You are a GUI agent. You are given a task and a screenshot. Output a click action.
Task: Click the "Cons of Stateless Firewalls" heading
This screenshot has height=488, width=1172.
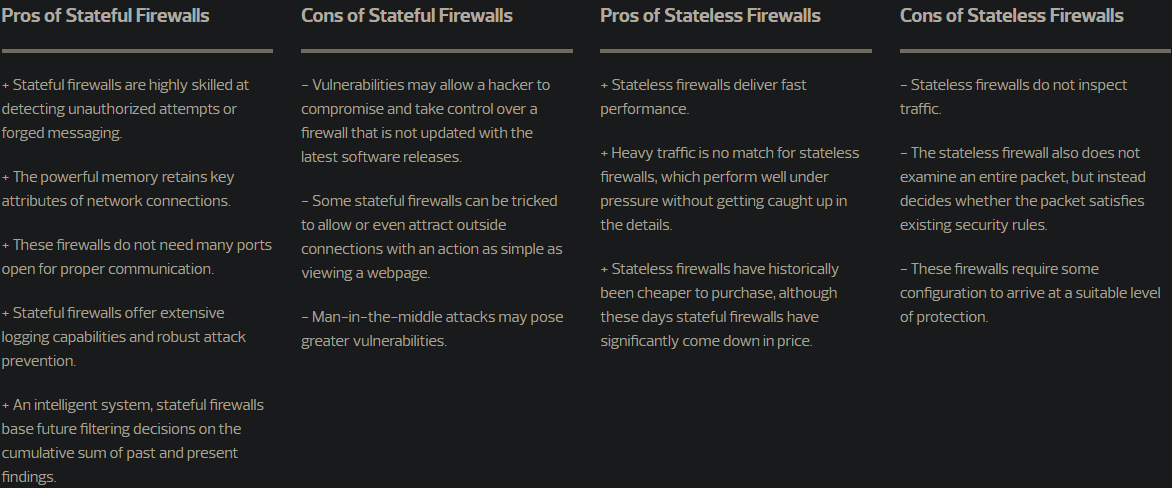1011,16
